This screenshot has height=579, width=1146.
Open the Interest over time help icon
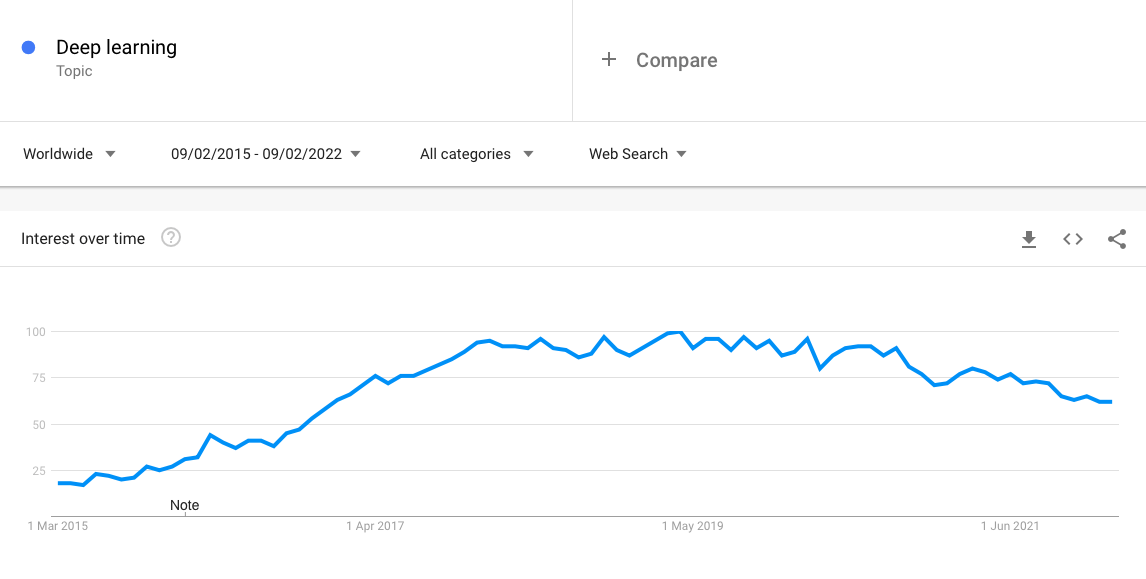pos(171,238)
